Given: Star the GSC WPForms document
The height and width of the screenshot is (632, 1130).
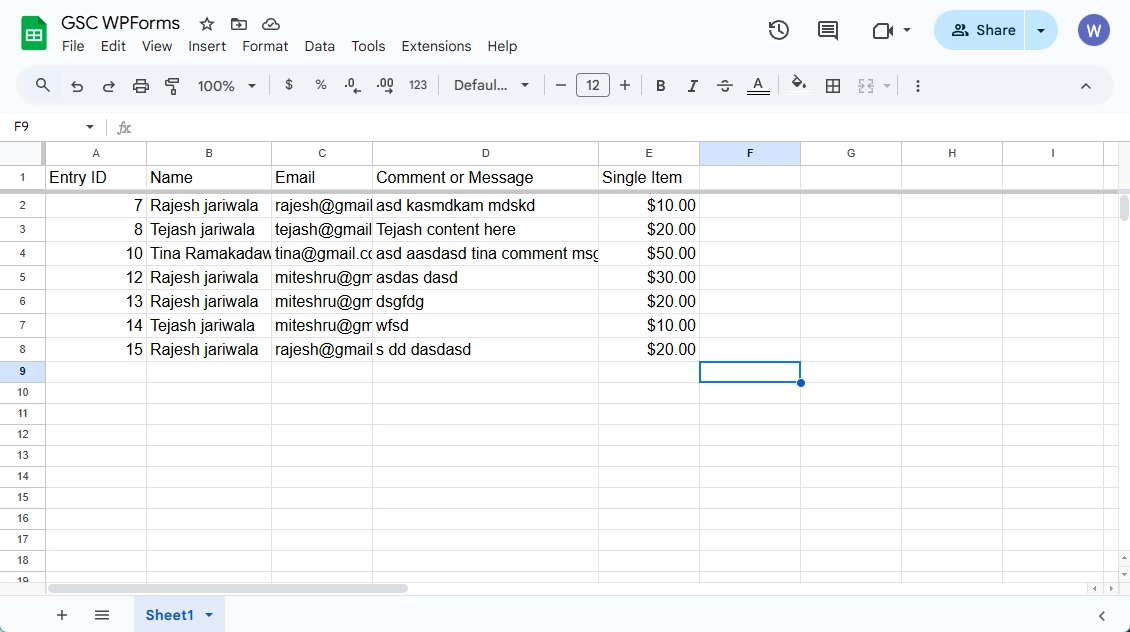Looking at the screenshot, I should pos(207,24).
